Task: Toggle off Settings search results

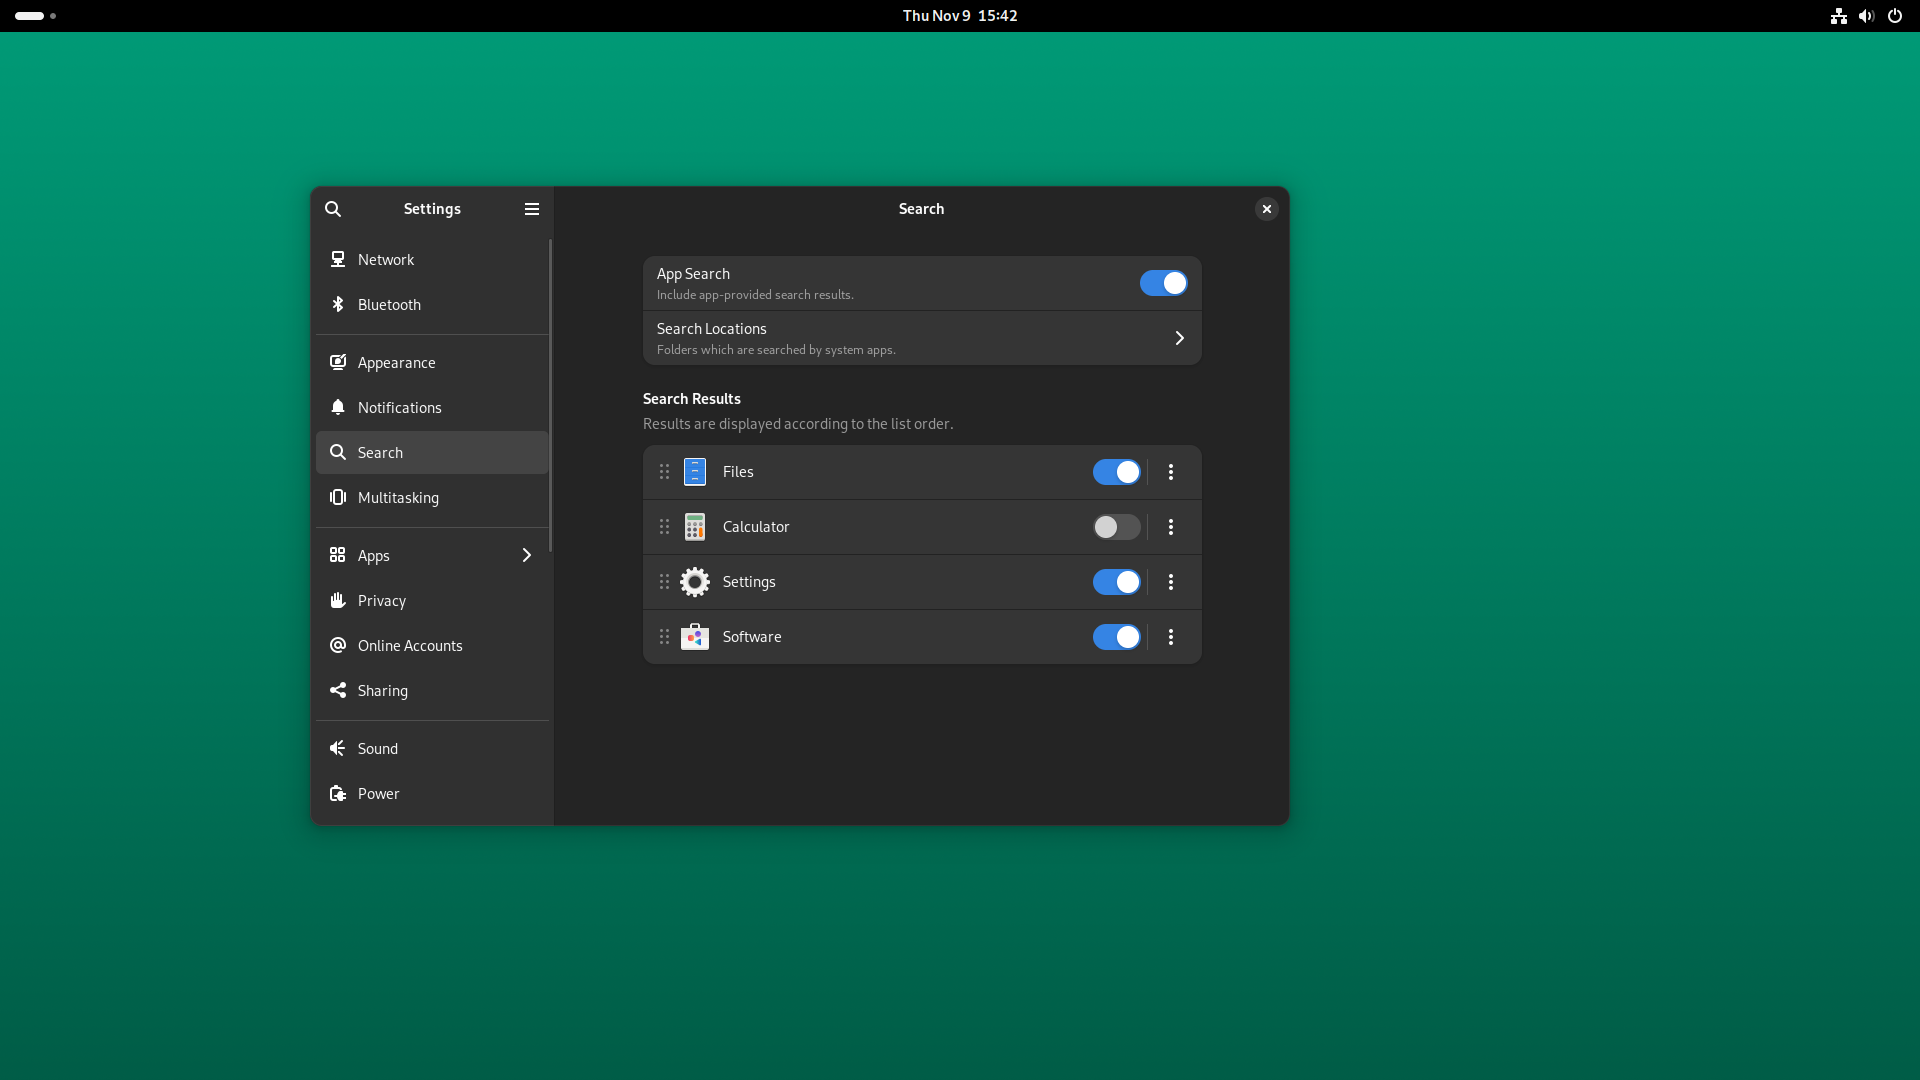Action: coord(1117,582)
